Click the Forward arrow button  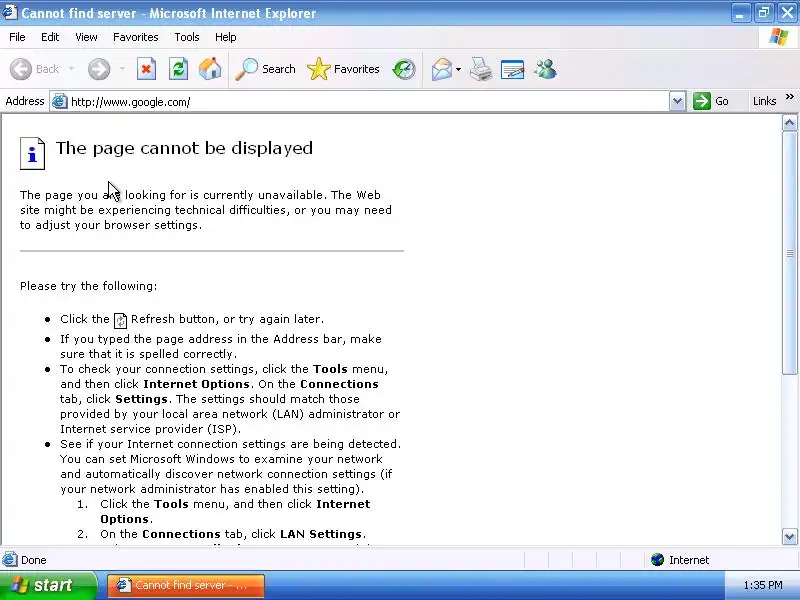[x=98, y=69]
